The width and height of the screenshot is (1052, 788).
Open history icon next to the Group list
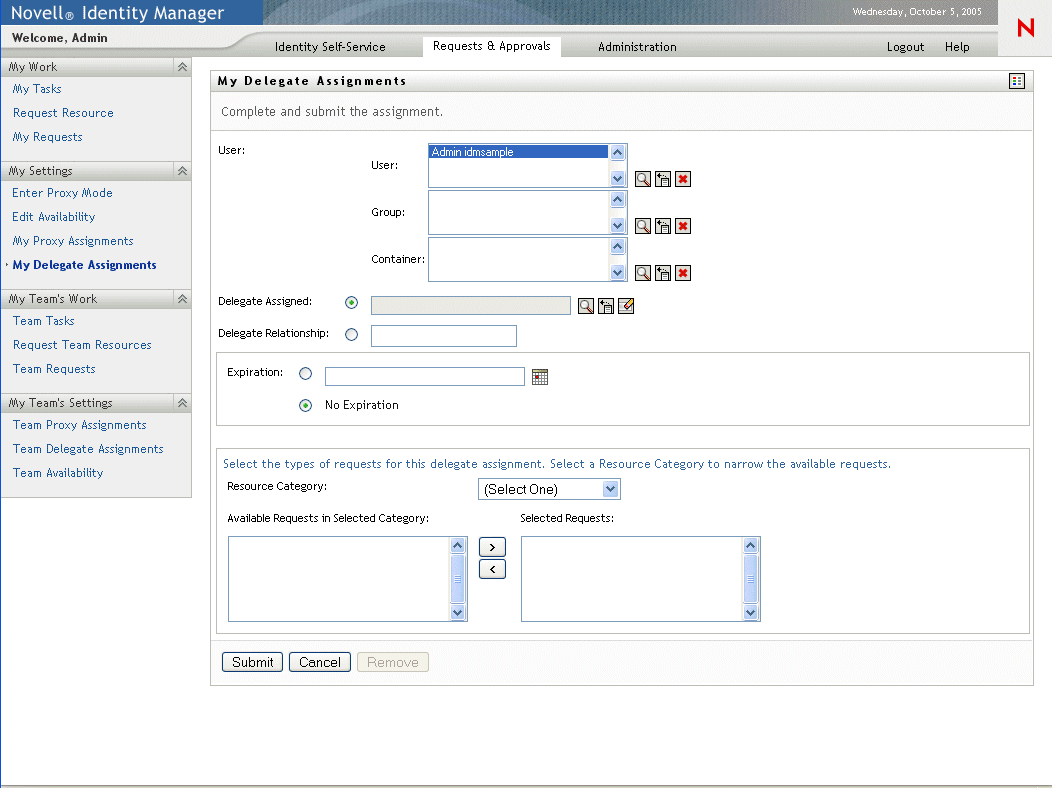click(663, 226)
